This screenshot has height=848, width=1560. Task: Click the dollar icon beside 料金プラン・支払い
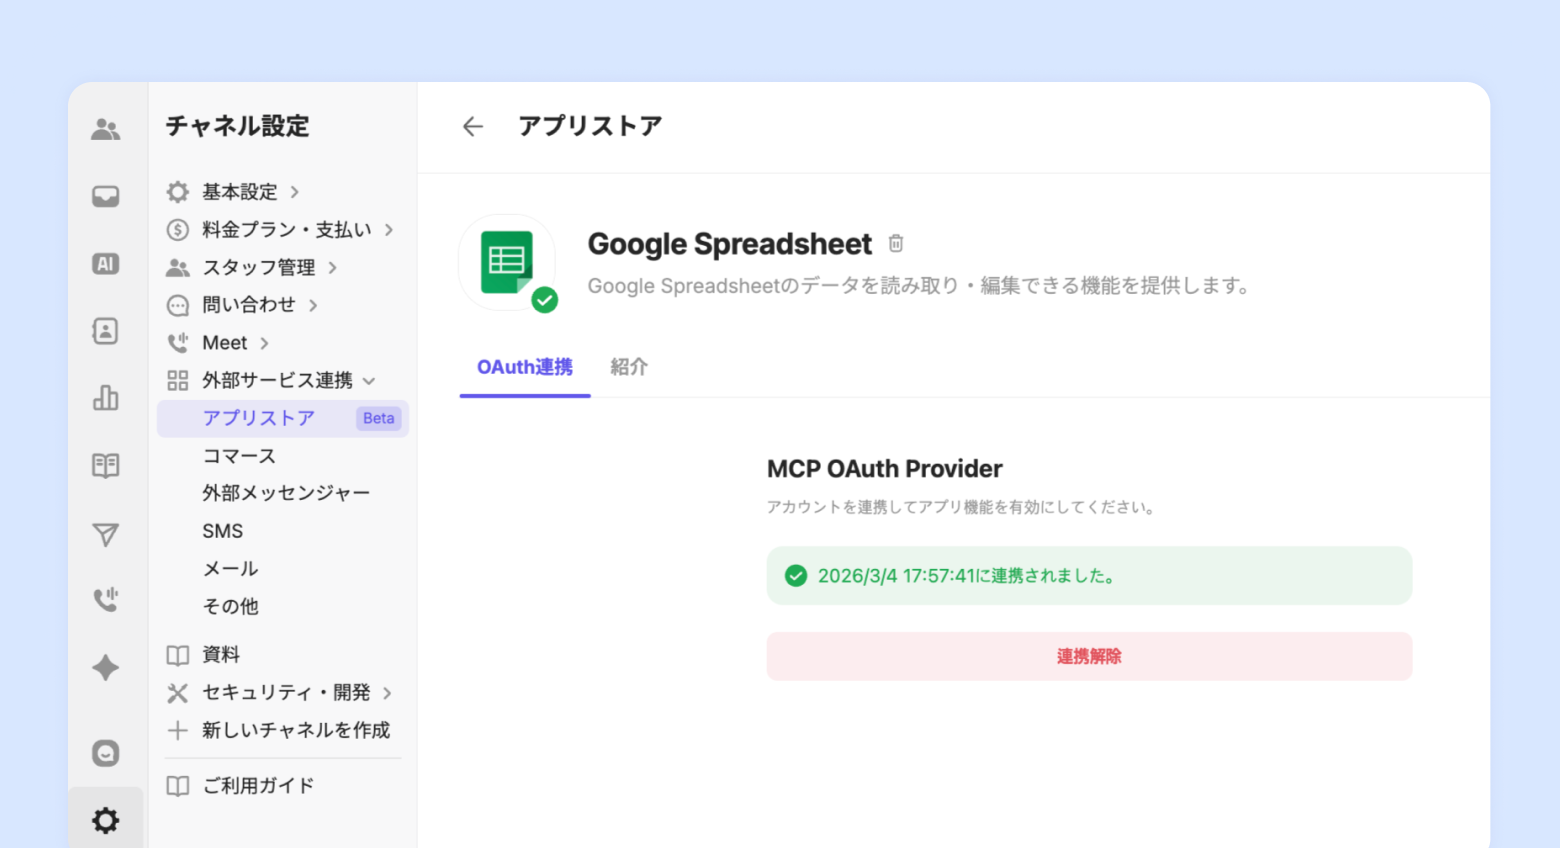pyautogui.click(x=178, y=230)
